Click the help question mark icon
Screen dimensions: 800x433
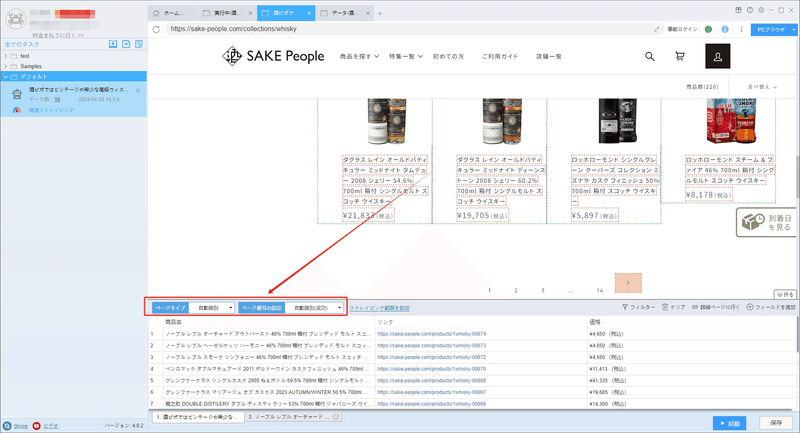tap(749, 10)
